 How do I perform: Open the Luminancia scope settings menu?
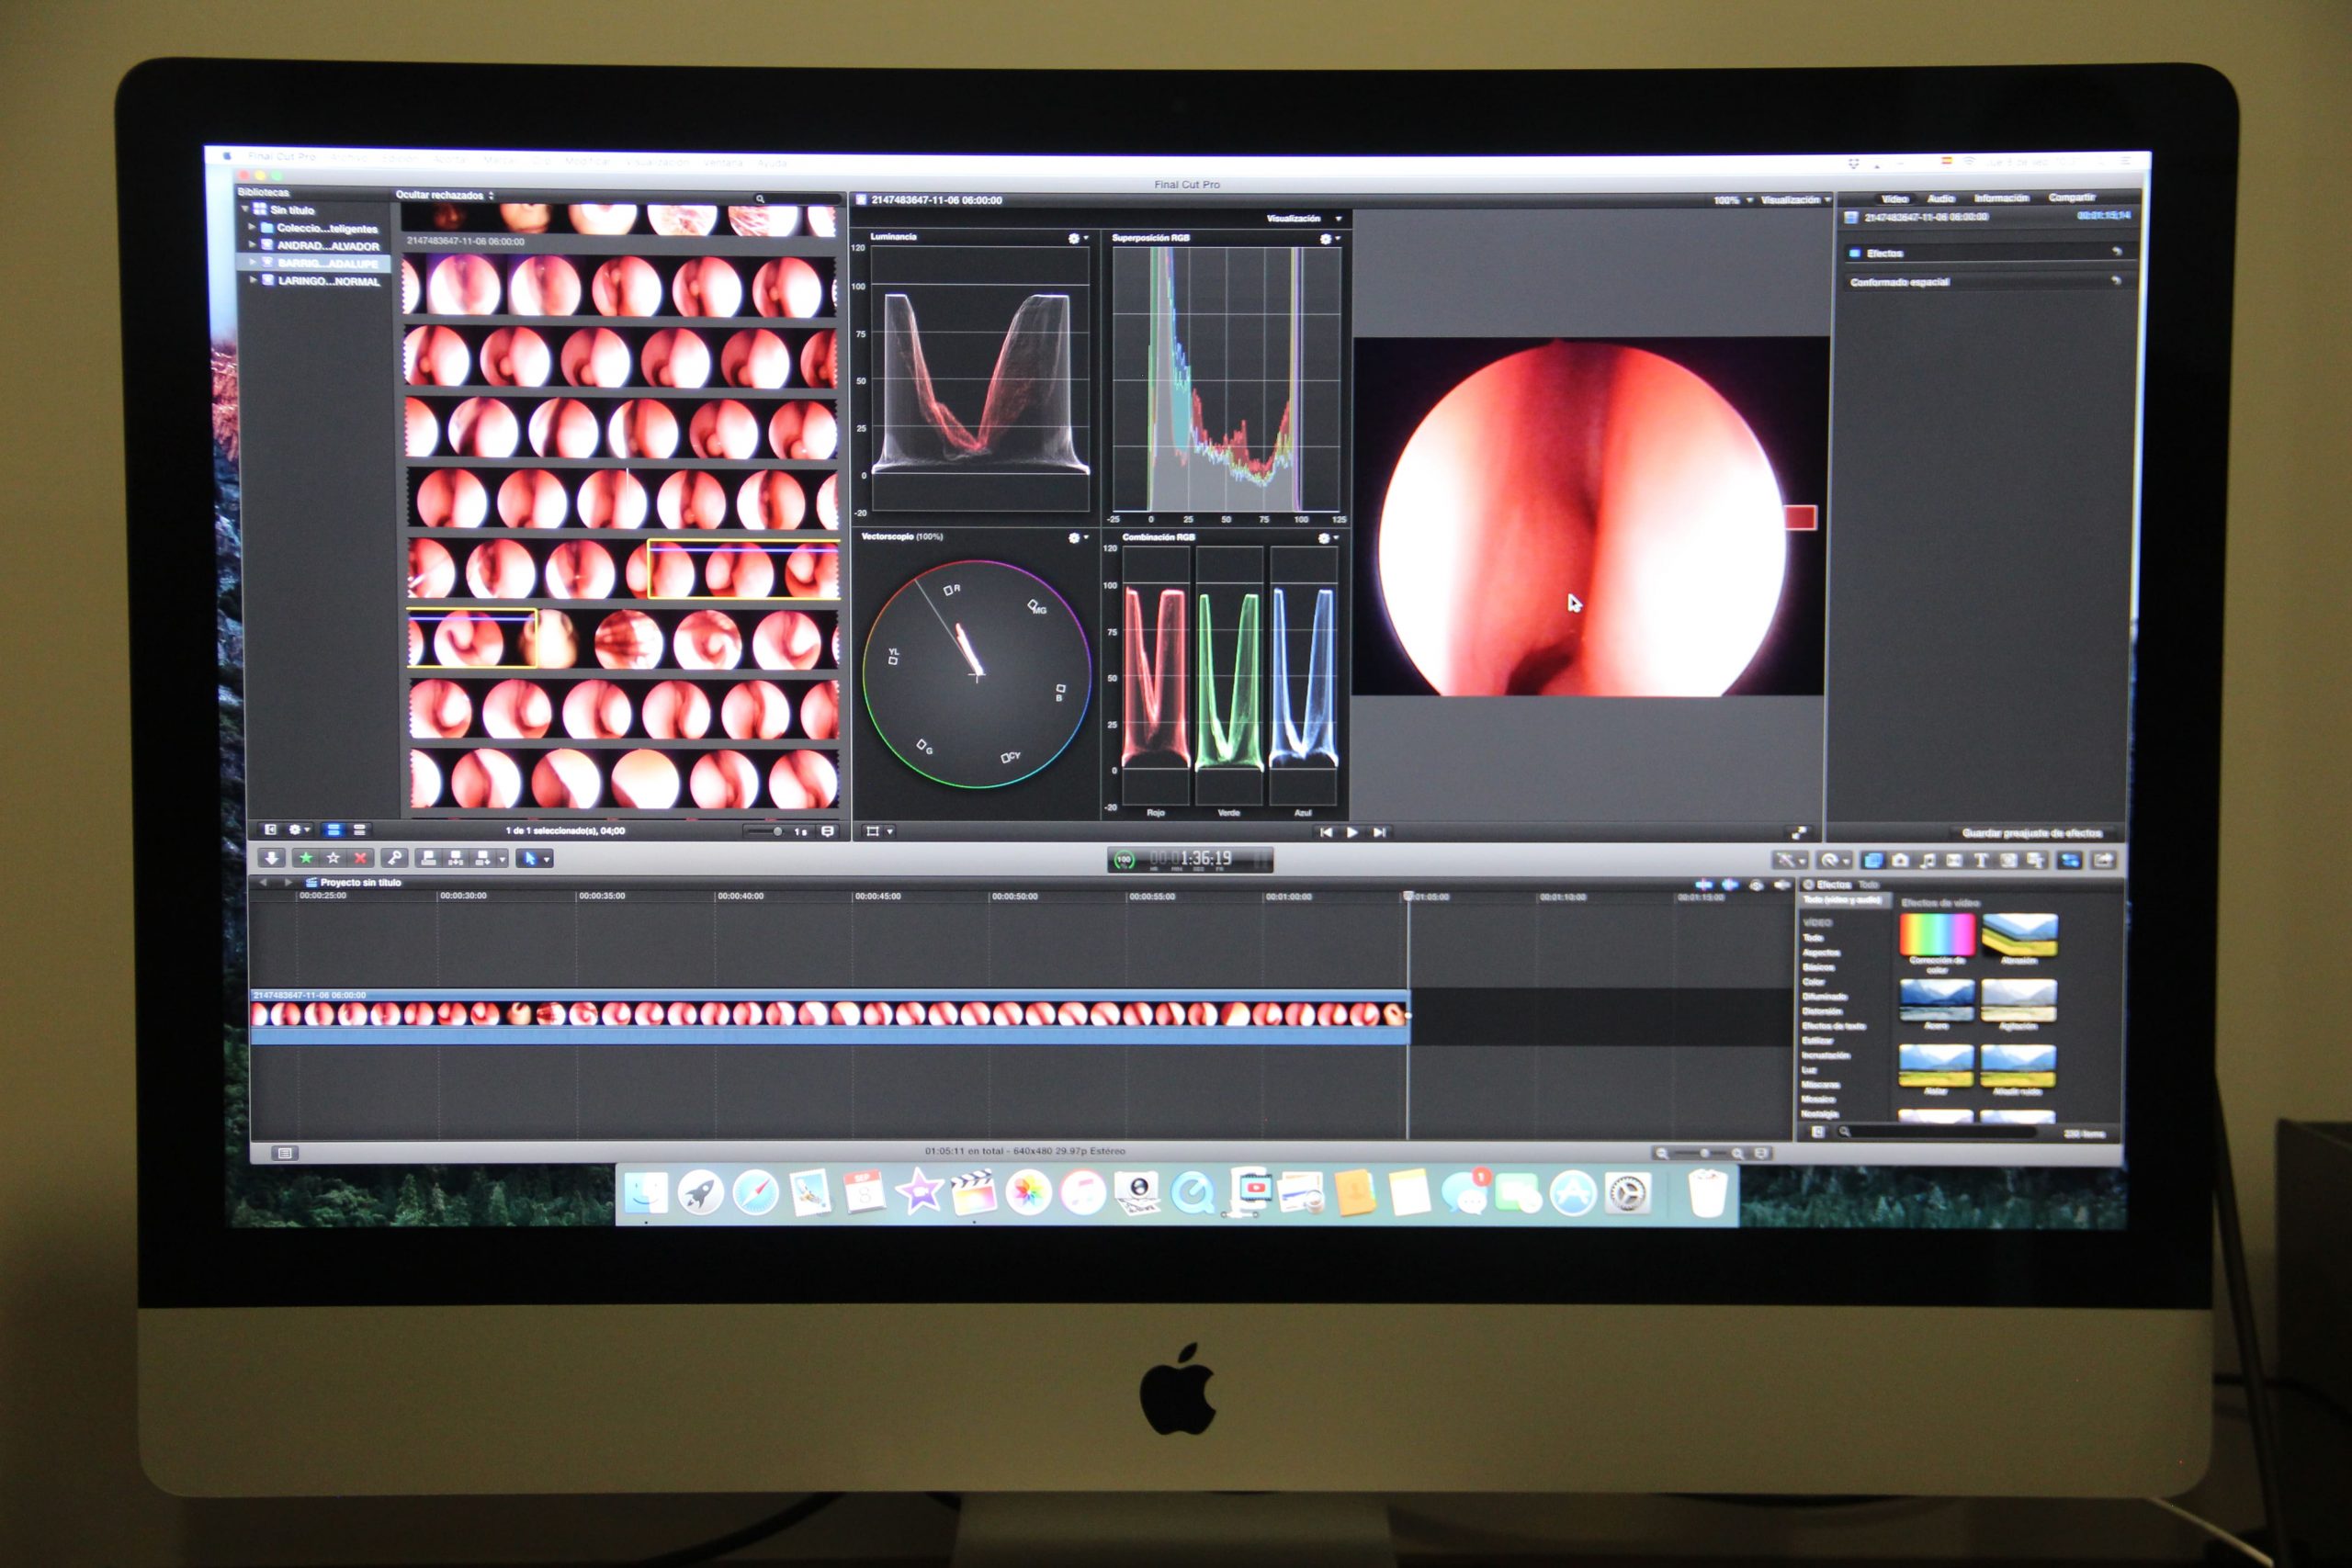(x=1077, y=238)
